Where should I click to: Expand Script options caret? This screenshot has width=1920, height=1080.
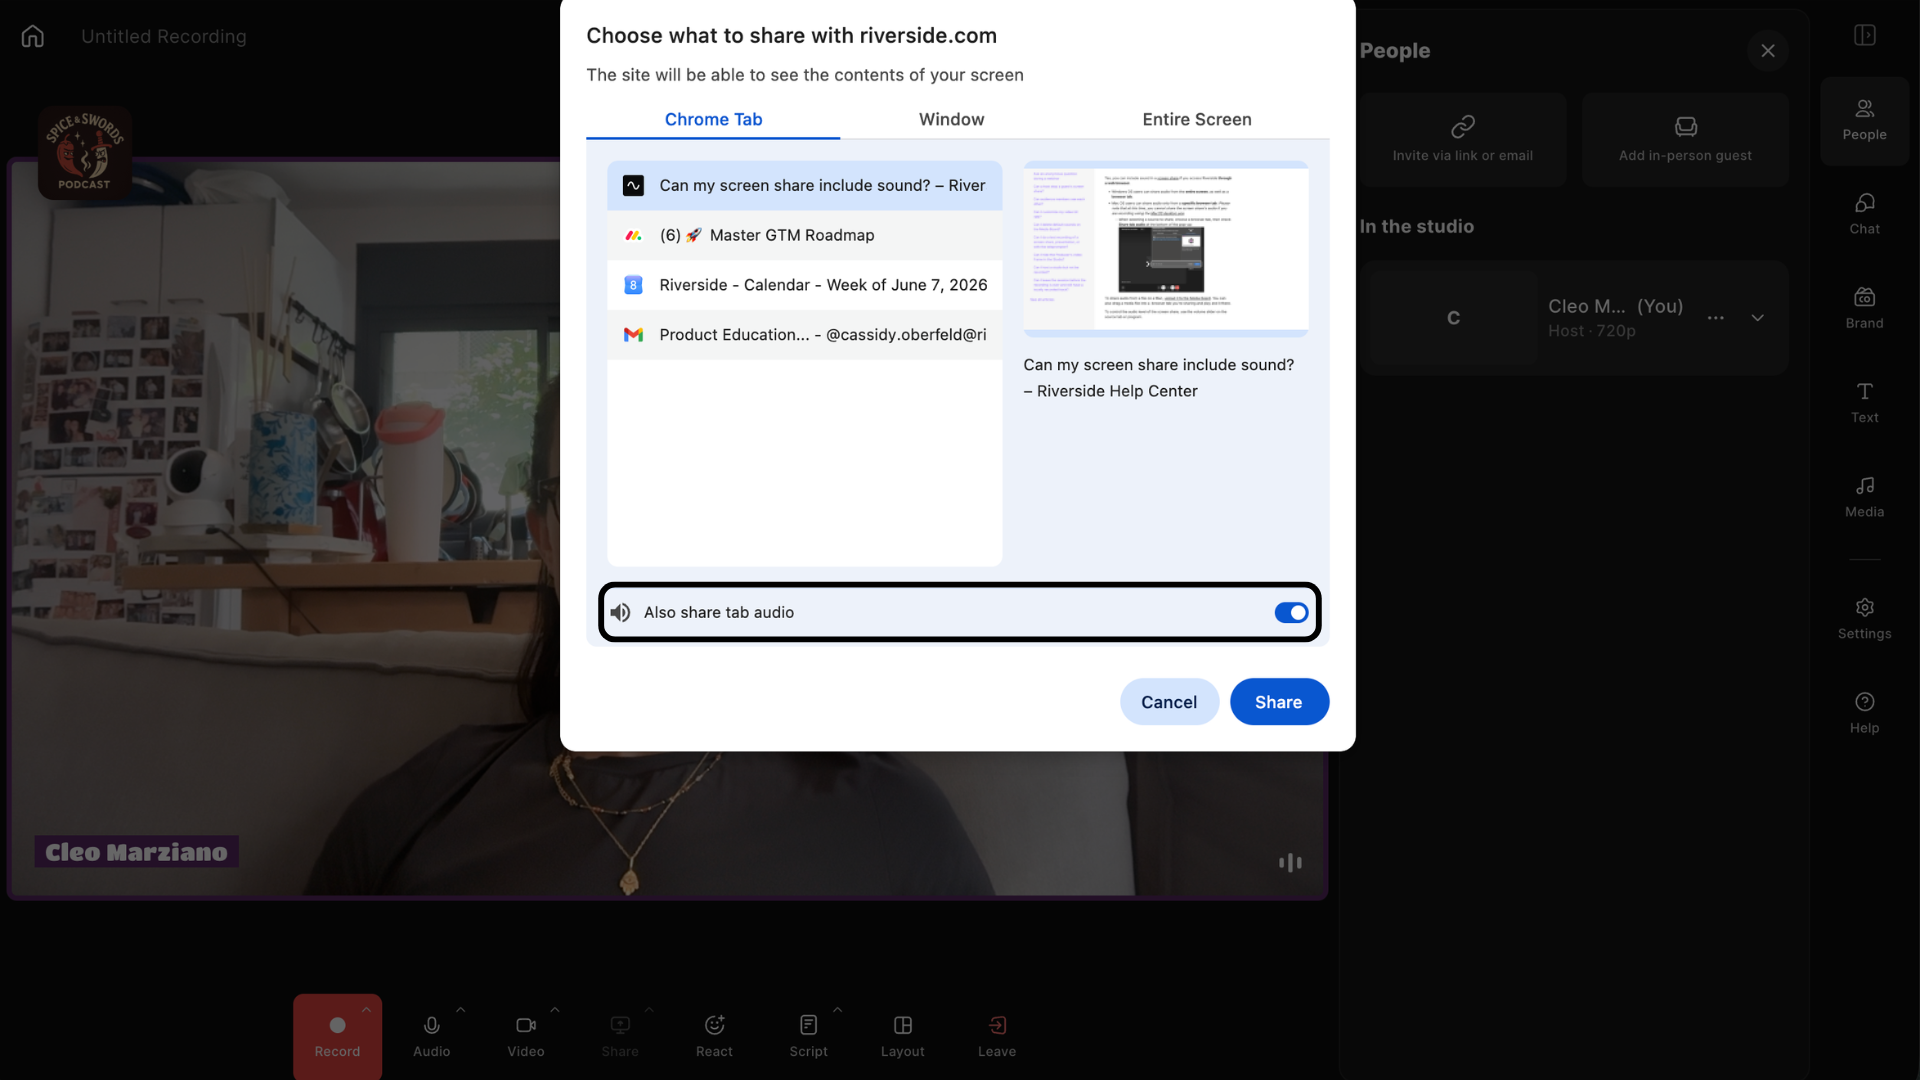coord(837,1010)
